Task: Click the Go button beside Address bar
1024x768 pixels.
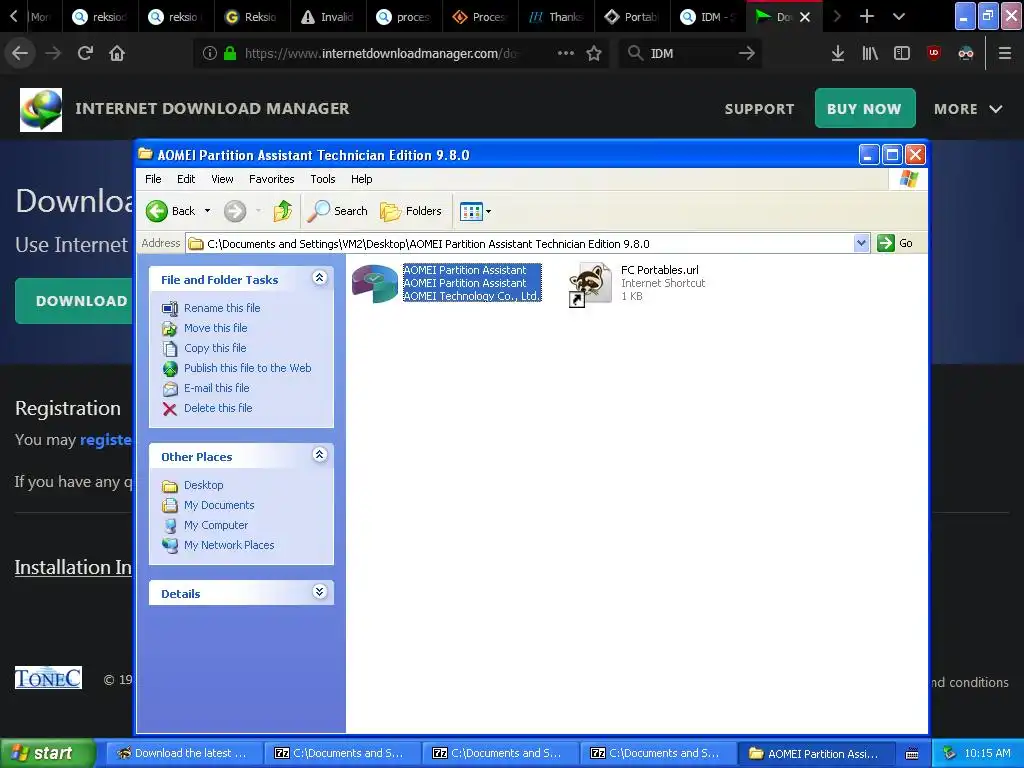Action: pyautogui.click(x=895, y=243)
